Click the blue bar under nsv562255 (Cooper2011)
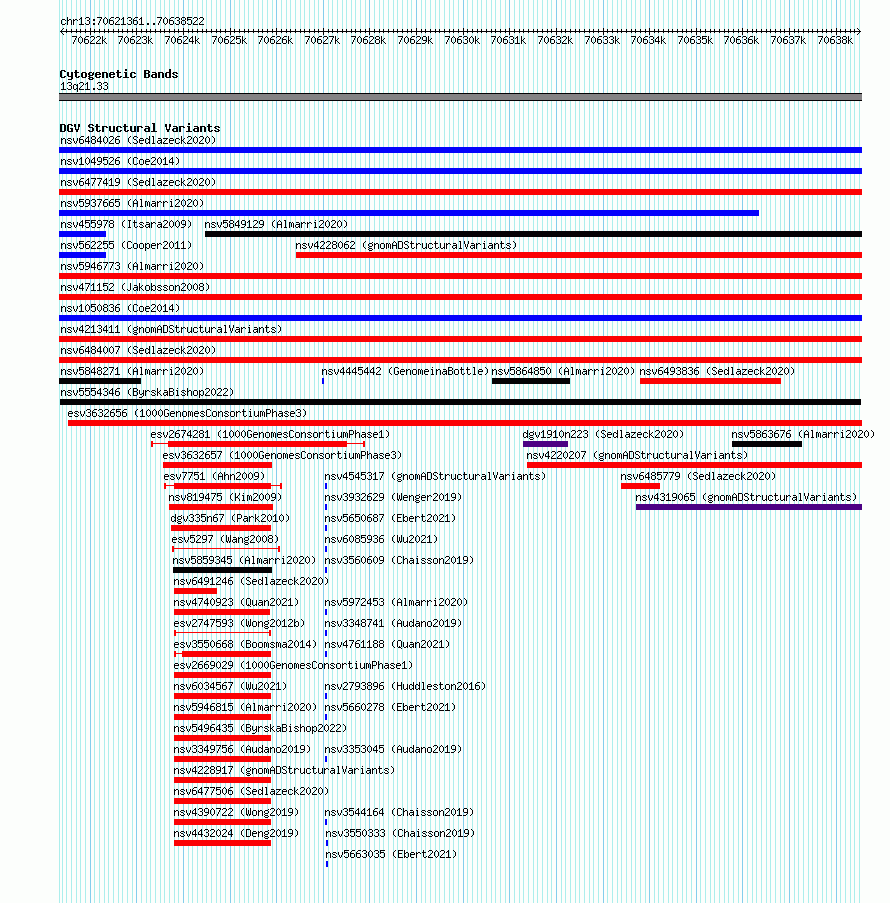The width and height of the screenshot is (890, 903). (x=82, y=255)
